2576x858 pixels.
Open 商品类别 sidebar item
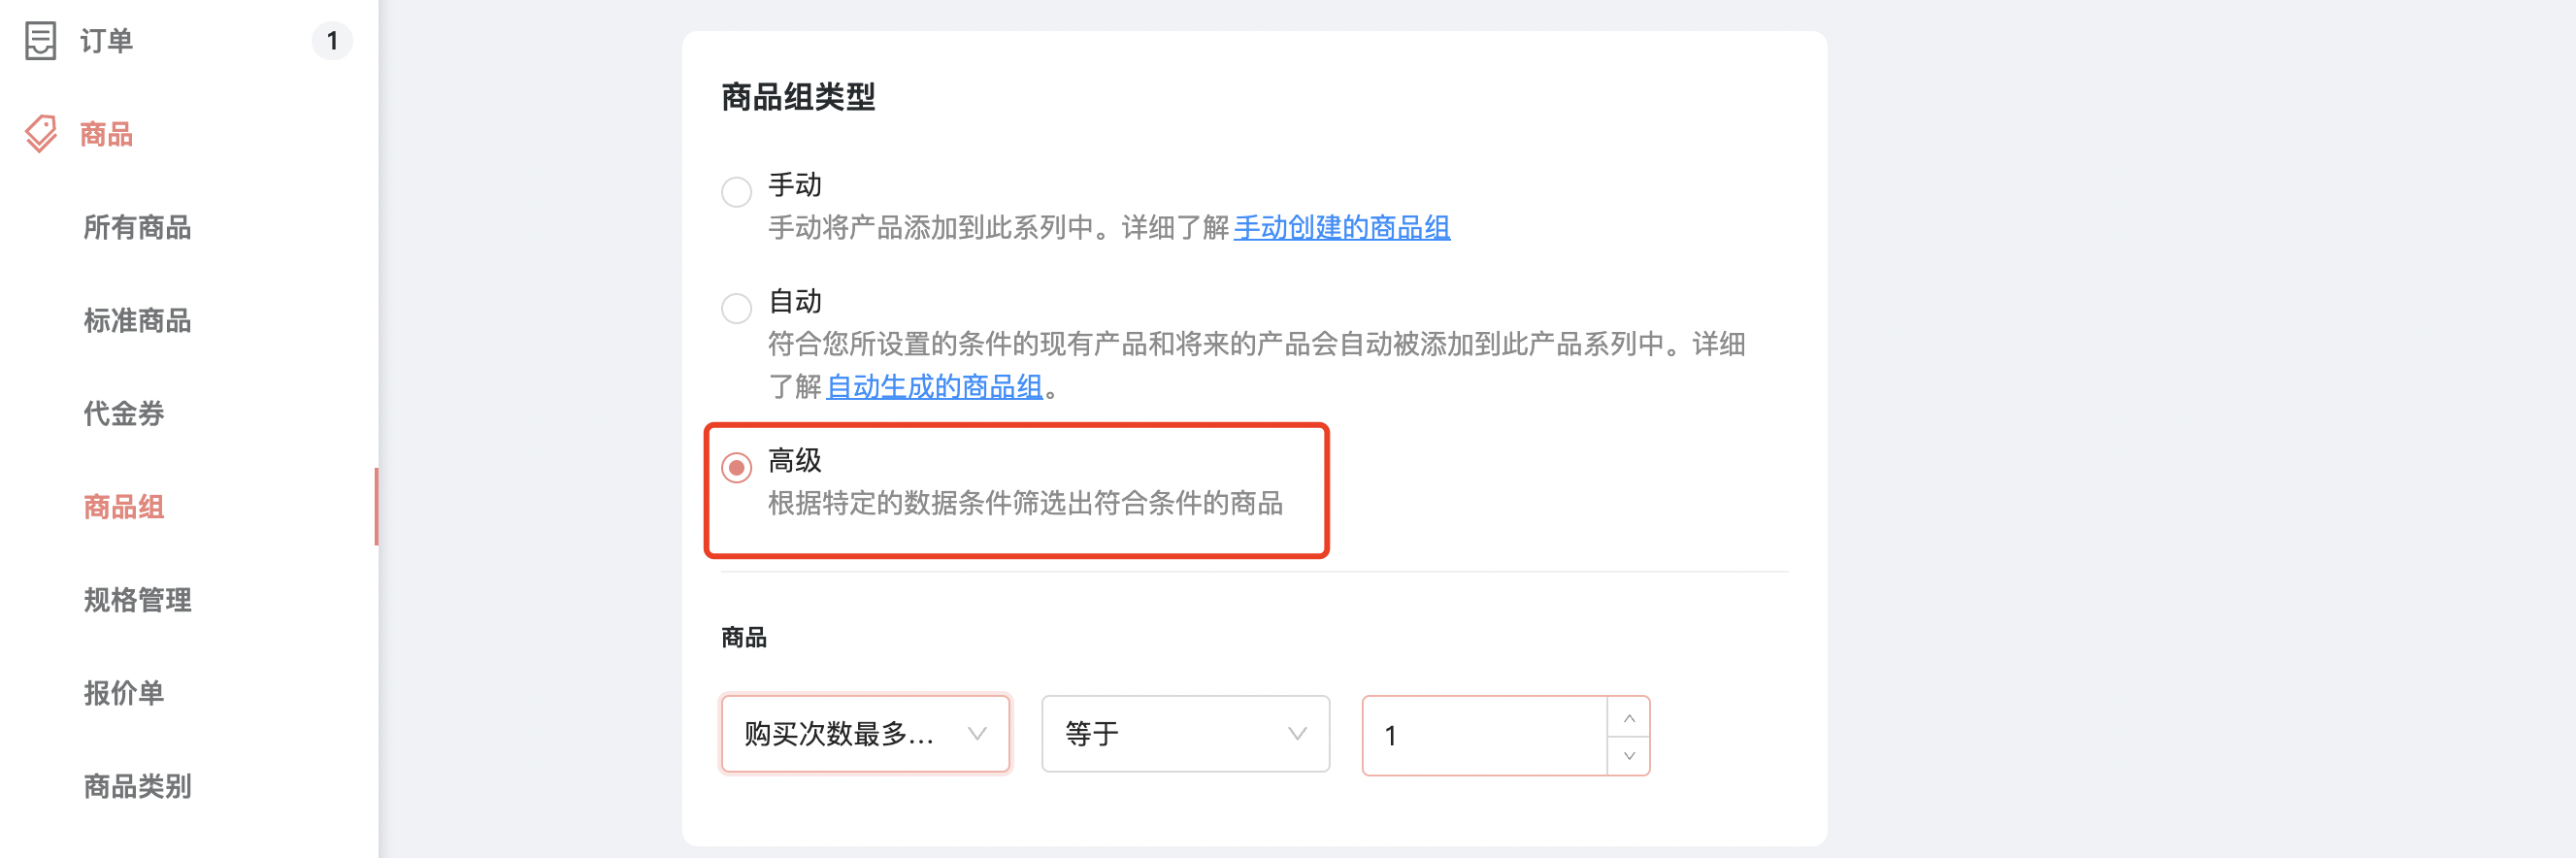[137, 787]
